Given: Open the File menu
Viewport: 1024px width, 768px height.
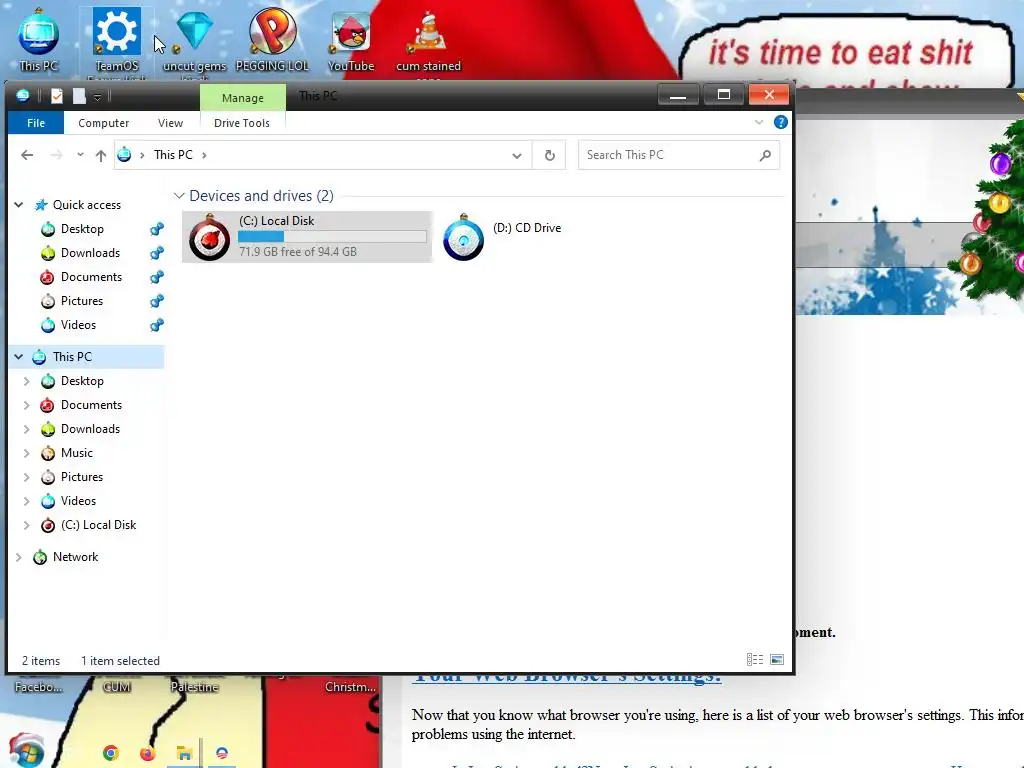Looking at the screenshot, I should pyautogui.click(x=36, y=123).
